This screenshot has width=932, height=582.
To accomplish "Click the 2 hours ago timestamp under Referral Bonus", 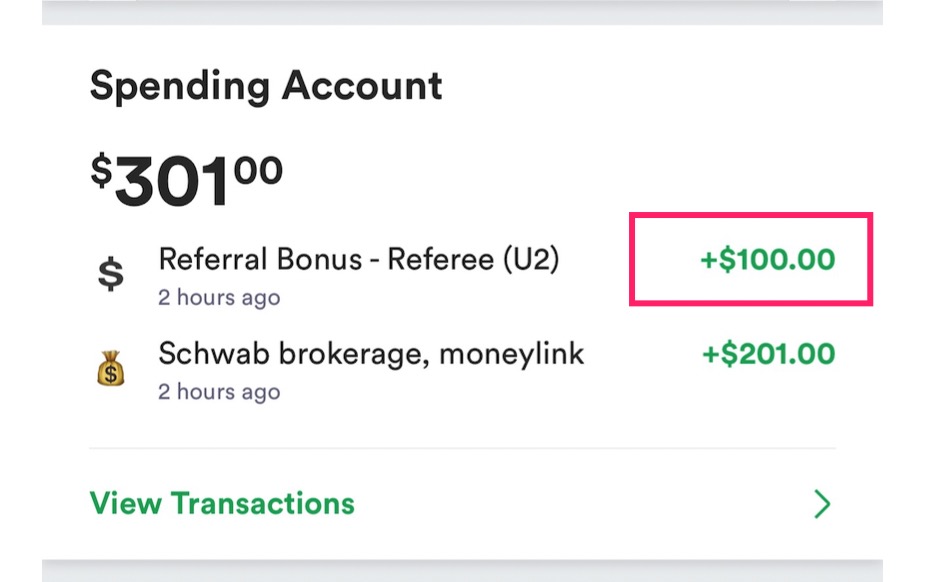I will tap(219, 296).
